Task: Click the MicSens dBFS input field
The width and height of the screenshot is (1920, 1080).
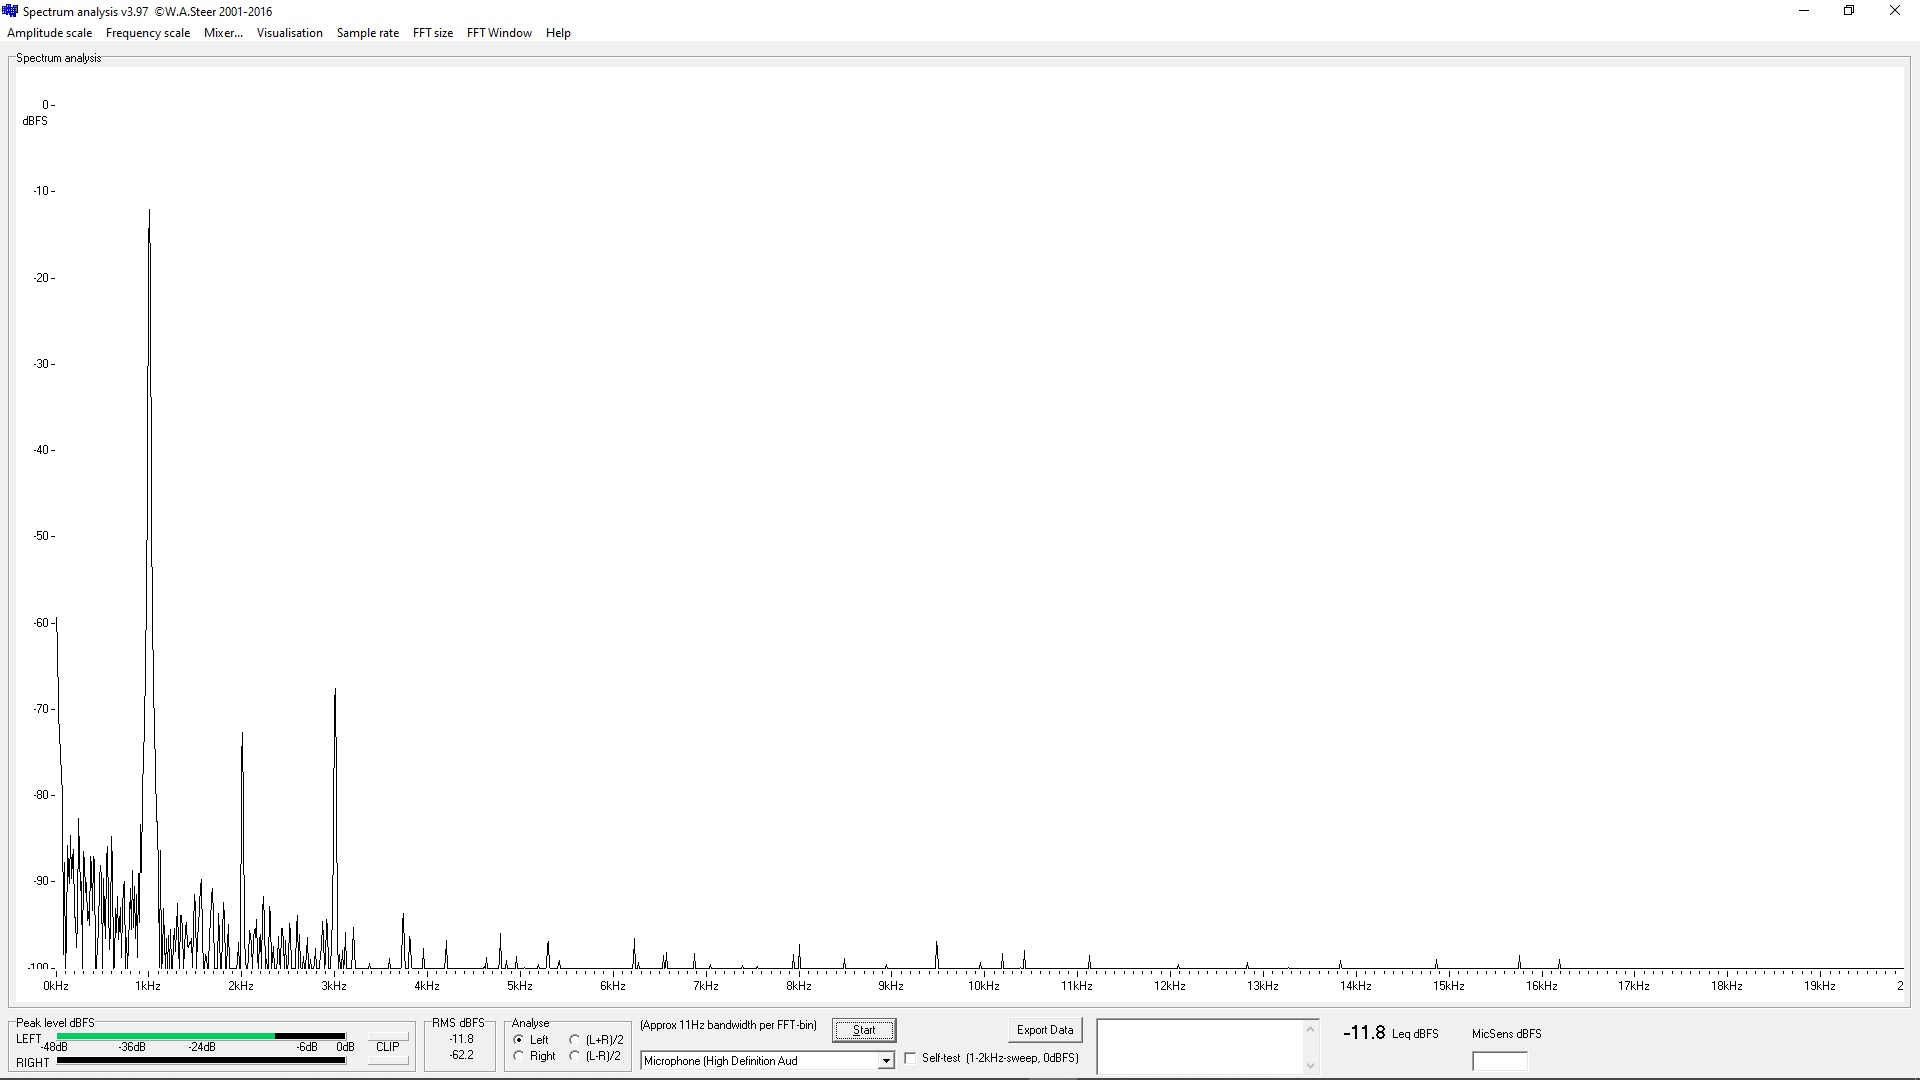Action: click(x=1499, y=1061)
